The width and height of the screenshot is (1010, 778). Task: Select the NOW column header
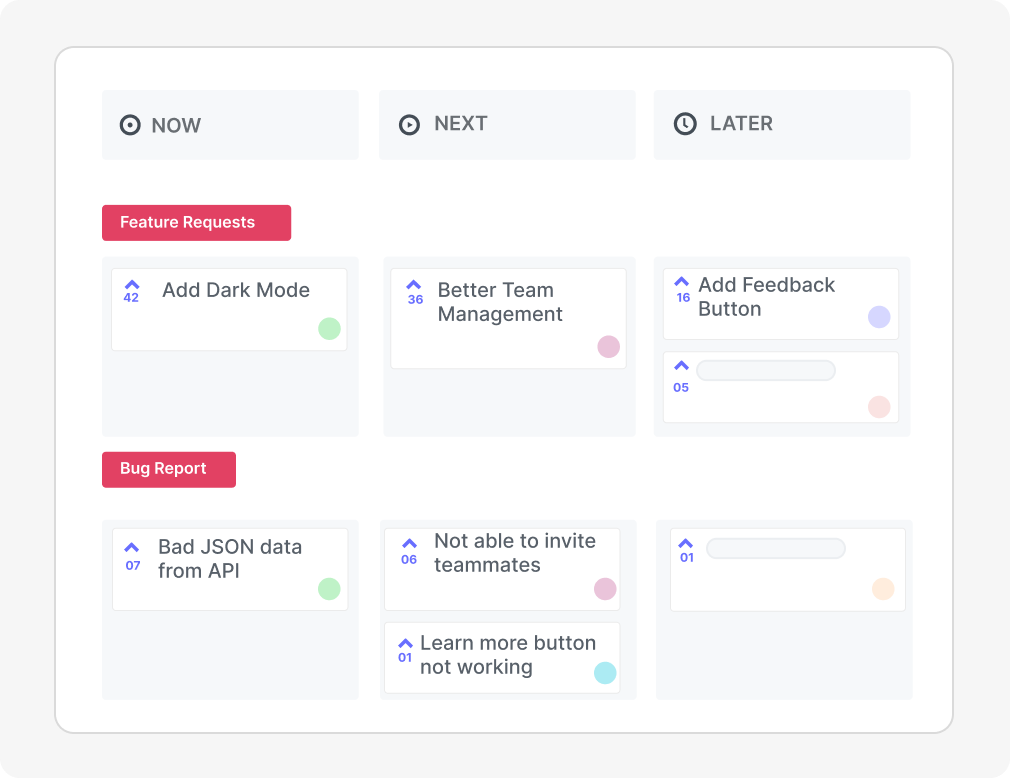point(230,125)
